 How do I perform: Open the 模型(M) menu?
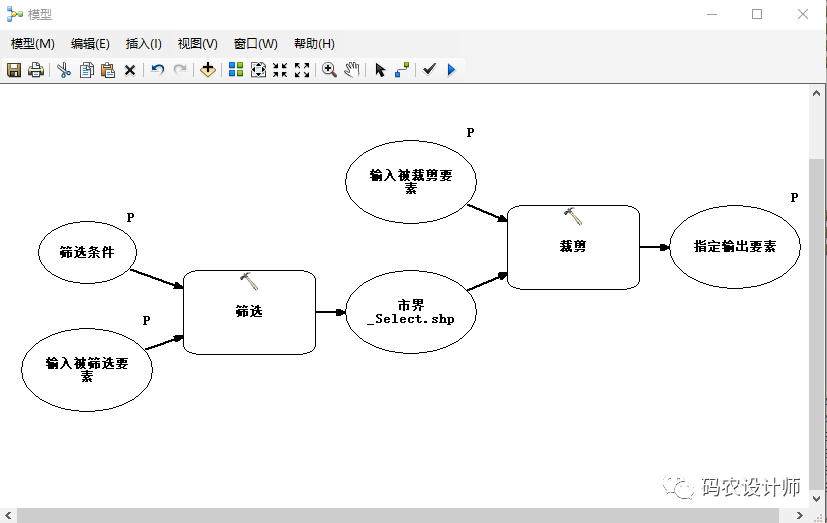point(33,44)
